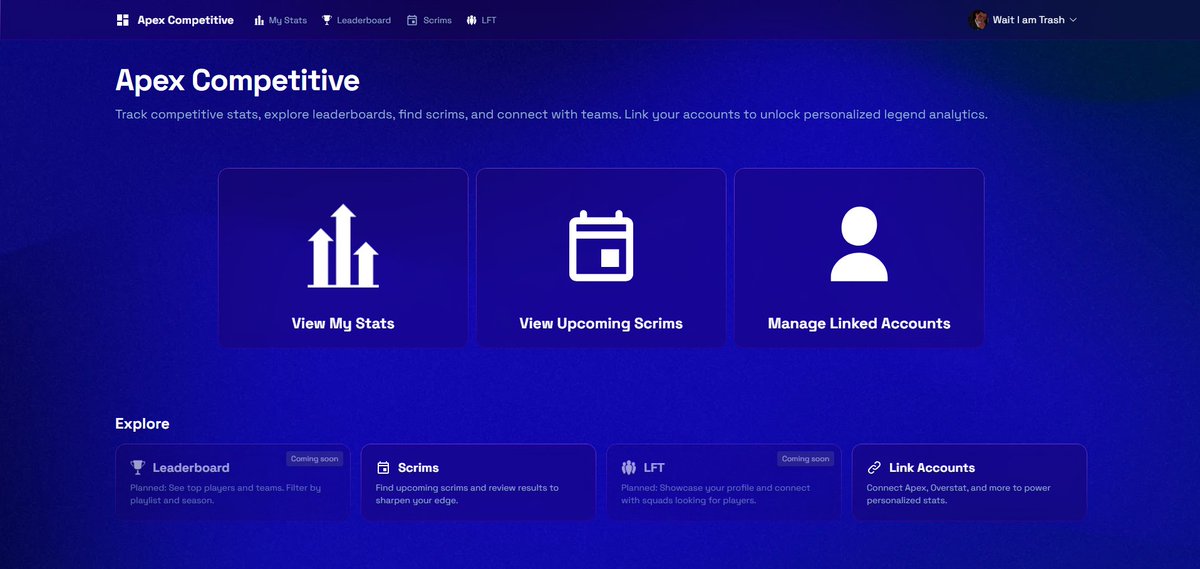The height and width of the screenshot is (569, 1200).
Task: Click the calendar icon on the Scrims card
Action: click(x=383, y=467)
